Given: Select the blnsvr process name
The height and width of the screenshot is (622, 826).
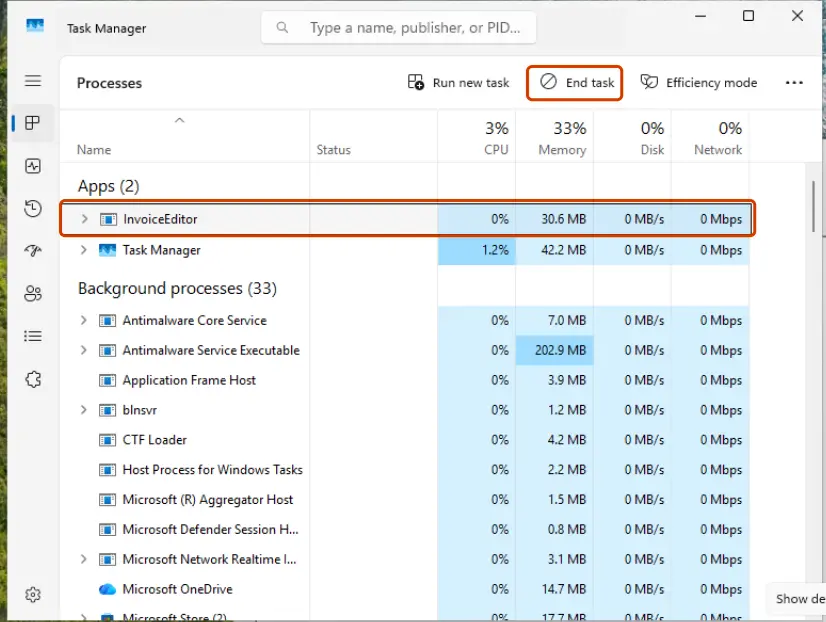Looking at the screenshot, I should coord(140,410).
